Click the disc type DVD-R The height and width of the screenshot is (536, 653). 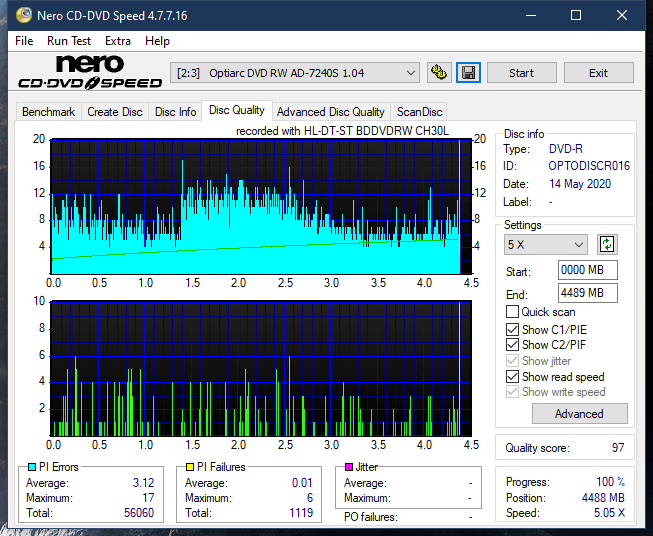coord(566,149)
